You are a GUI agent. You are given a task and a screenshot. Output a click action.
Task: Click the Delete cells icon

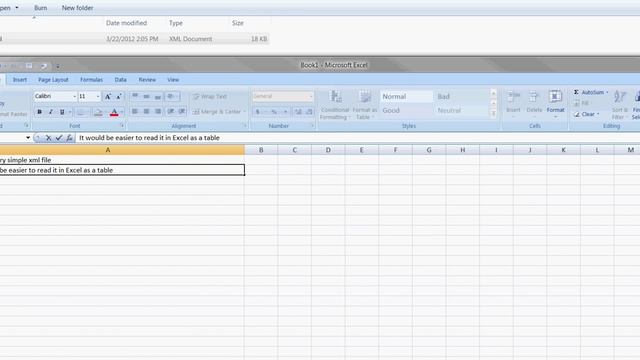(534, 97)
